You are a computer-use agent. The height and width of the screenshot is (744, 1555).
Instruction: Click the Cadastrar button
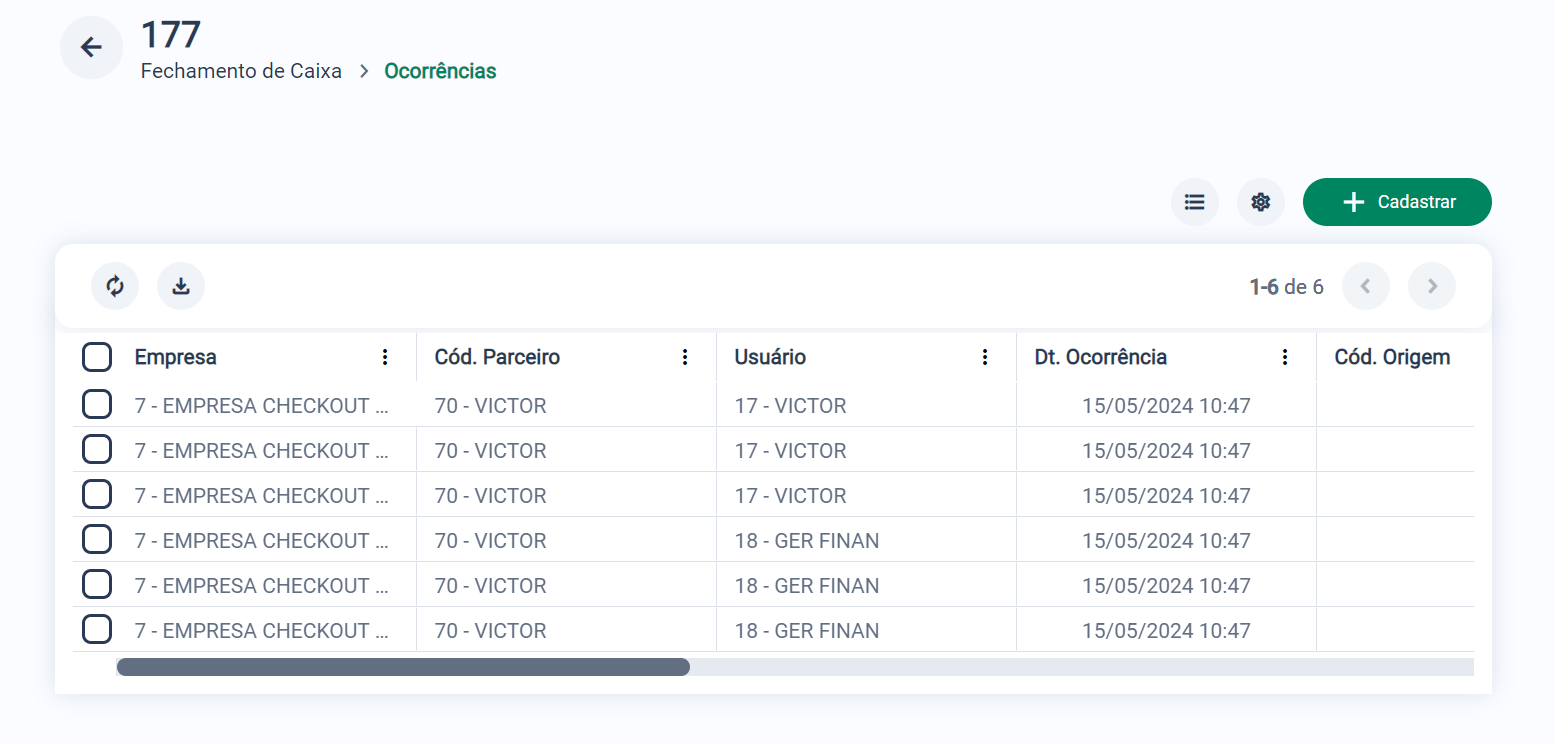1397,202
